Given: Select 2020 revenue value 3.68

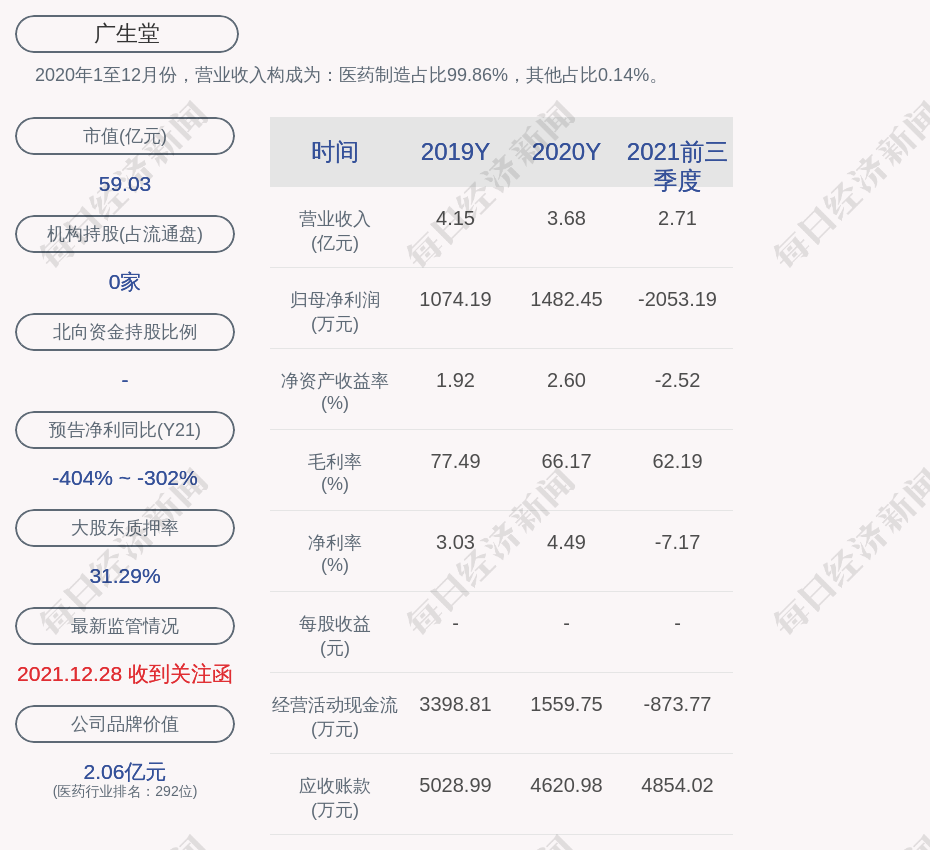Looking at the screenshot, I should [x=566, y=218].
